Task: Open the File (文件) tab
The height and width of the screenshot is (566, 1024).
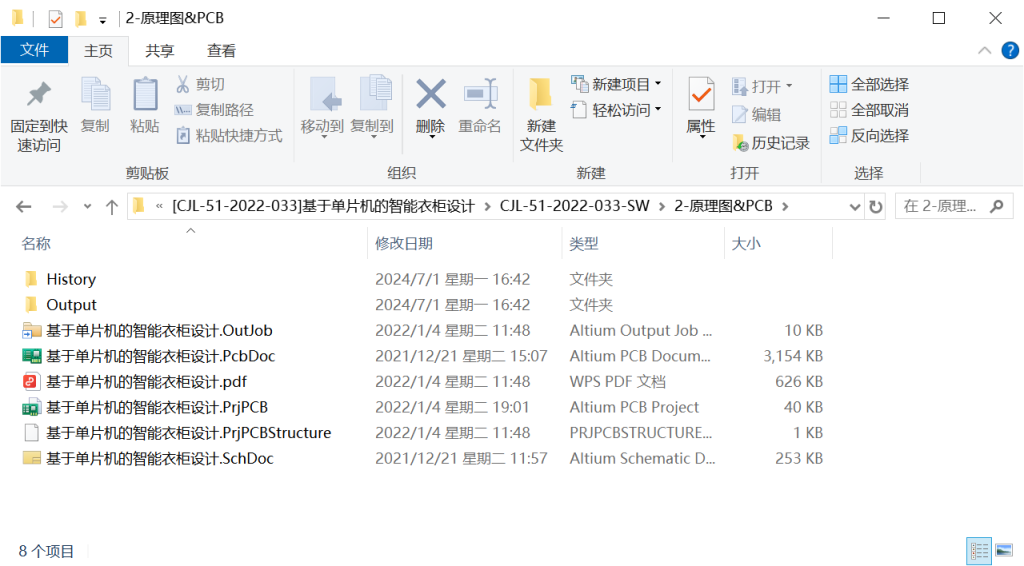Action: point(34,50)
